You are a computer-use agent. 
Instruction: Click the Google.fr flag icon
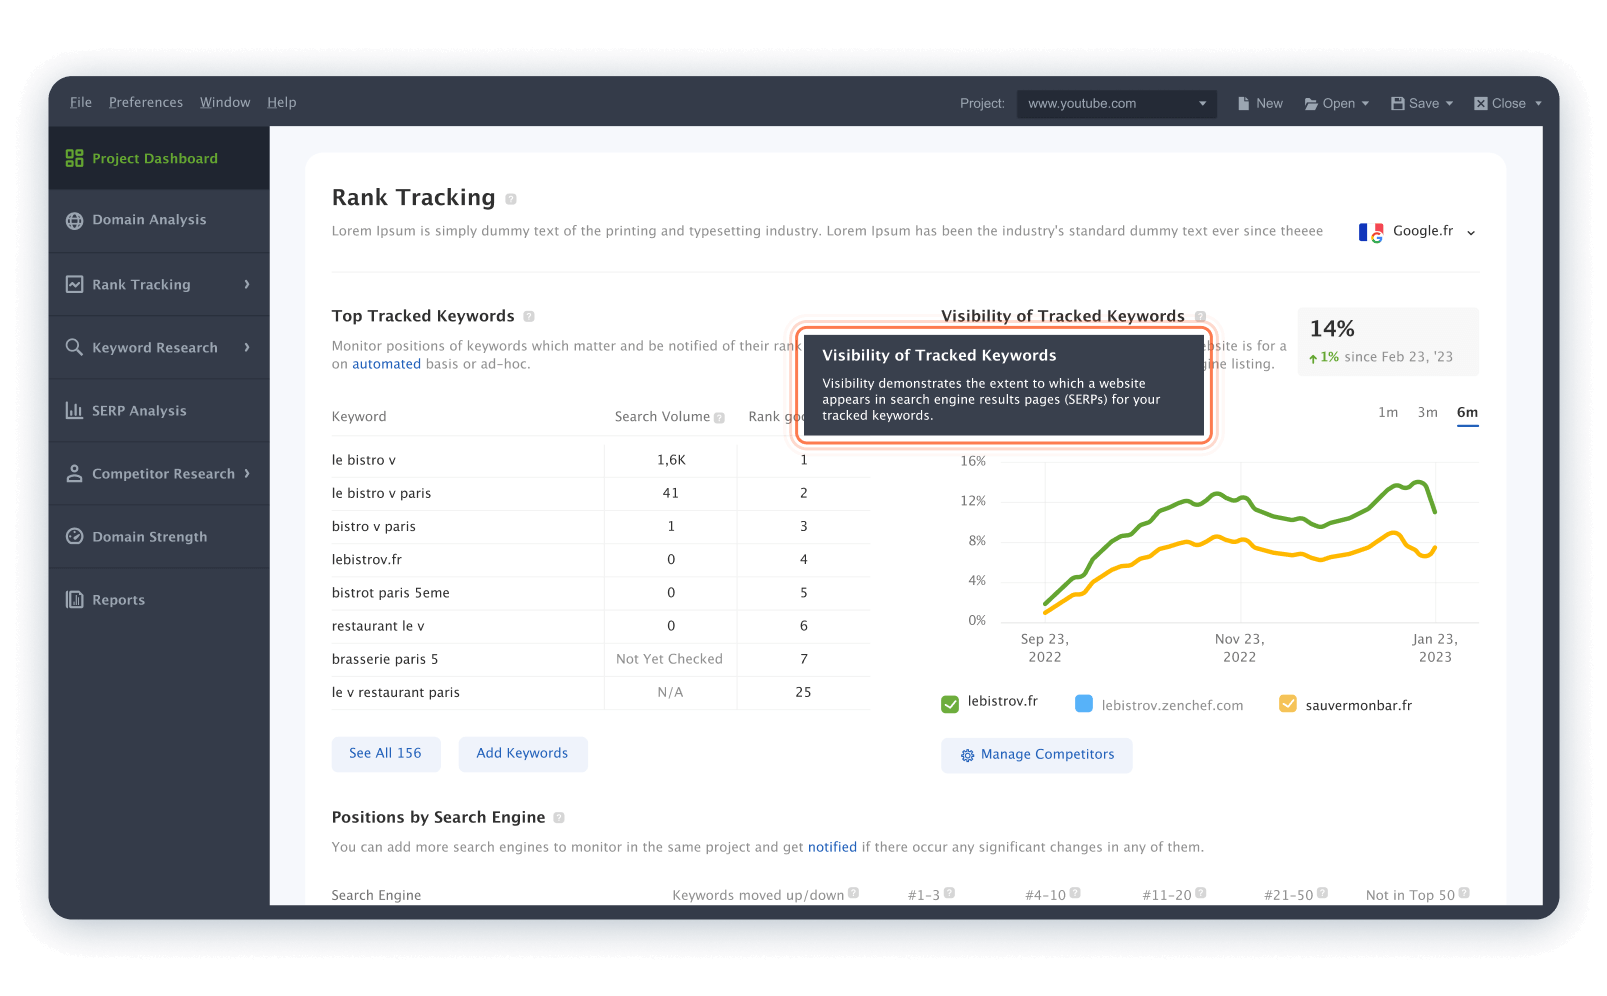pyautogui.click(x=1370, y=232)
